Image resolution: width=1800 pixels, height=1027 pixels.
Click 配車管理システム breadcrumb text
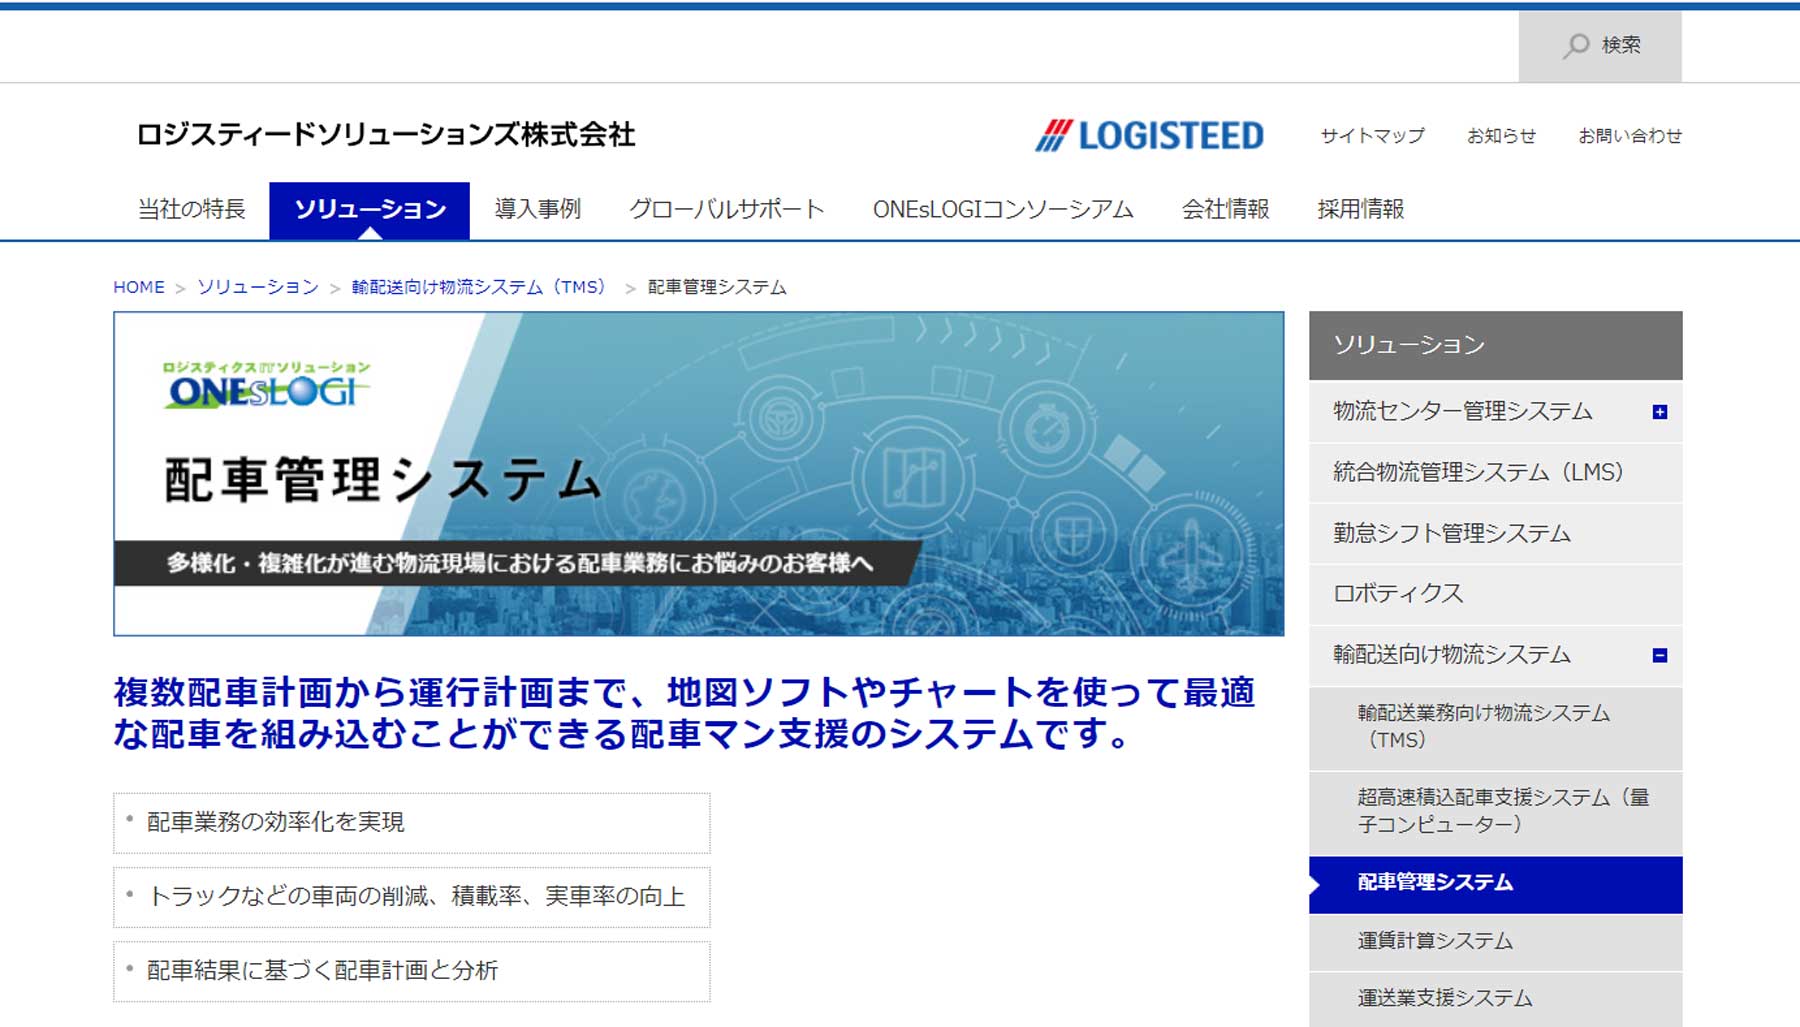click(x=717, y=287)
